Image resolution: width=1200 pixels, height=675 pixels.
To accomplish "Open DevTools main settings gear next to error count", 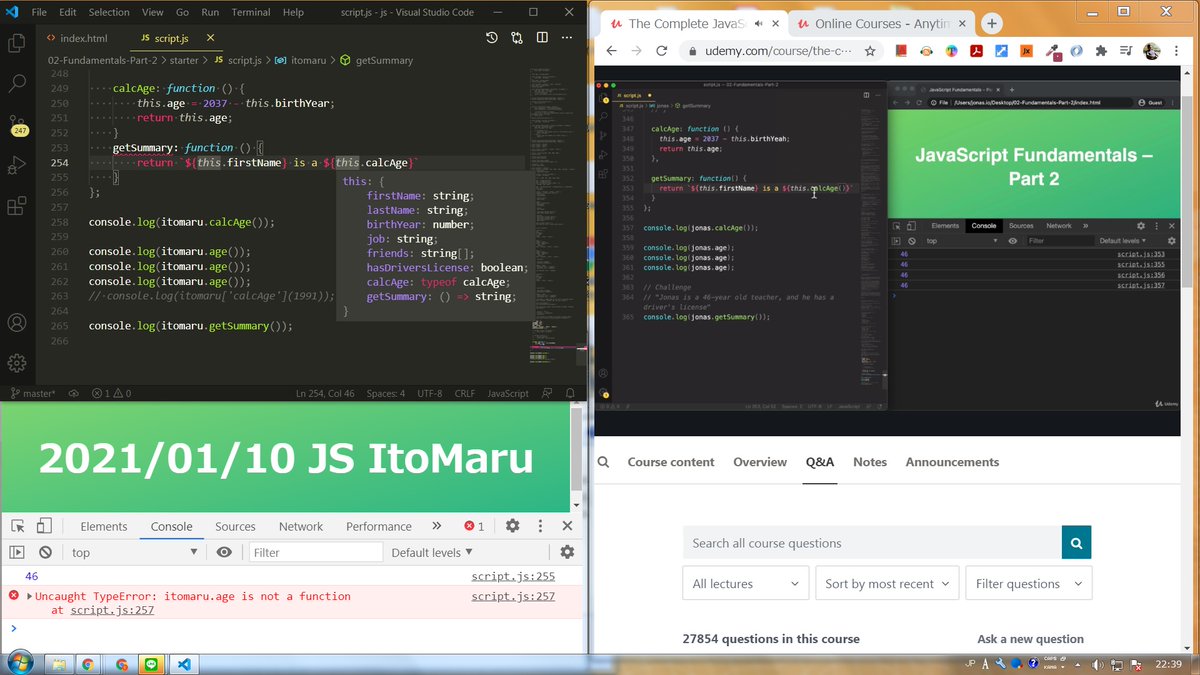I will tap(512, 526).
